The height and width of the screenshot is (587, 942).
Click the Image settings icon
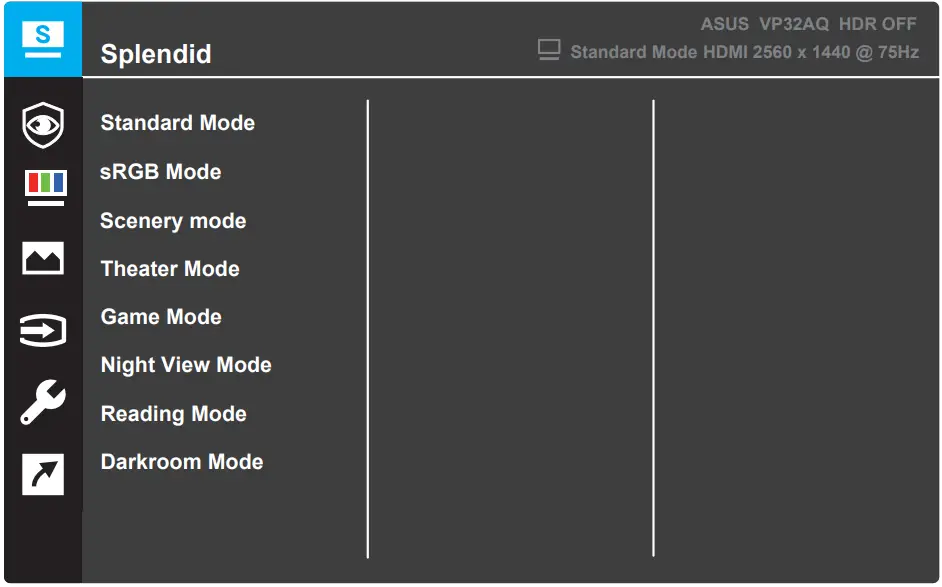42,258
